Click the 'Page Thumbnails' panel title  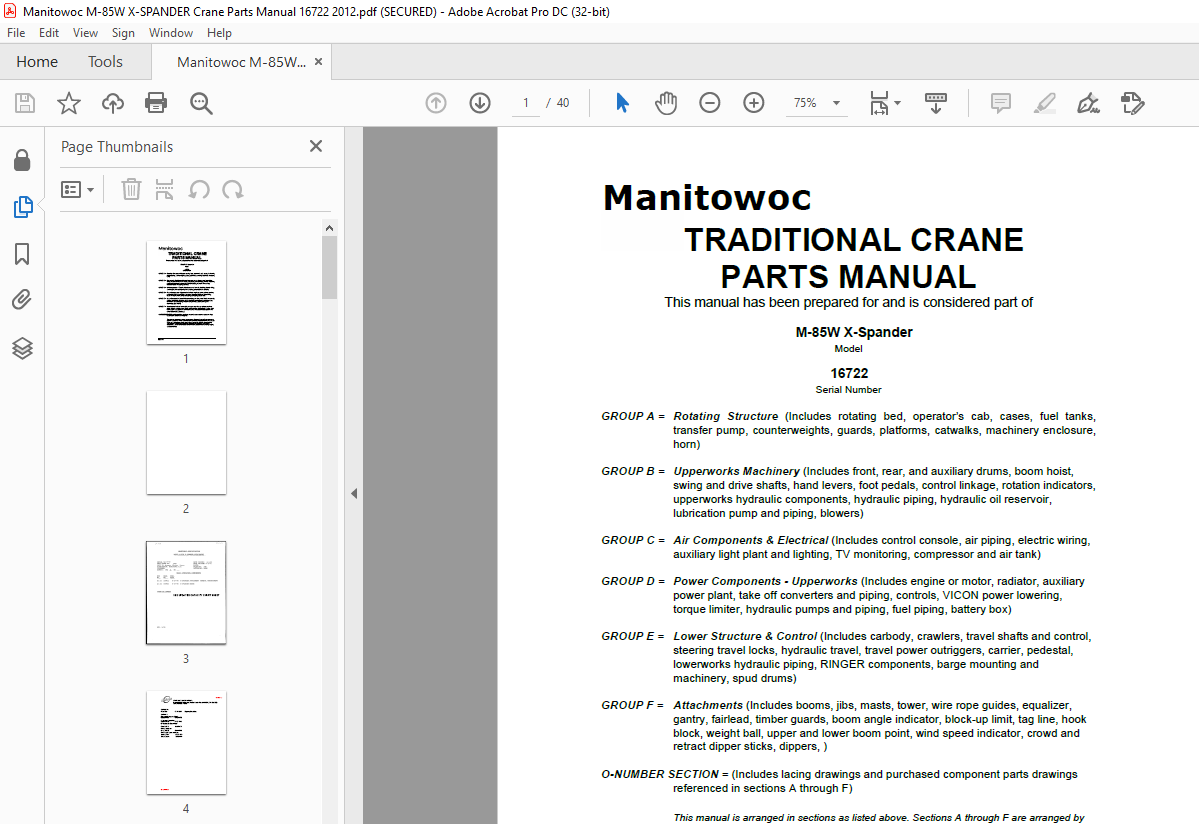pyautogui.click(x=117, y=147)
